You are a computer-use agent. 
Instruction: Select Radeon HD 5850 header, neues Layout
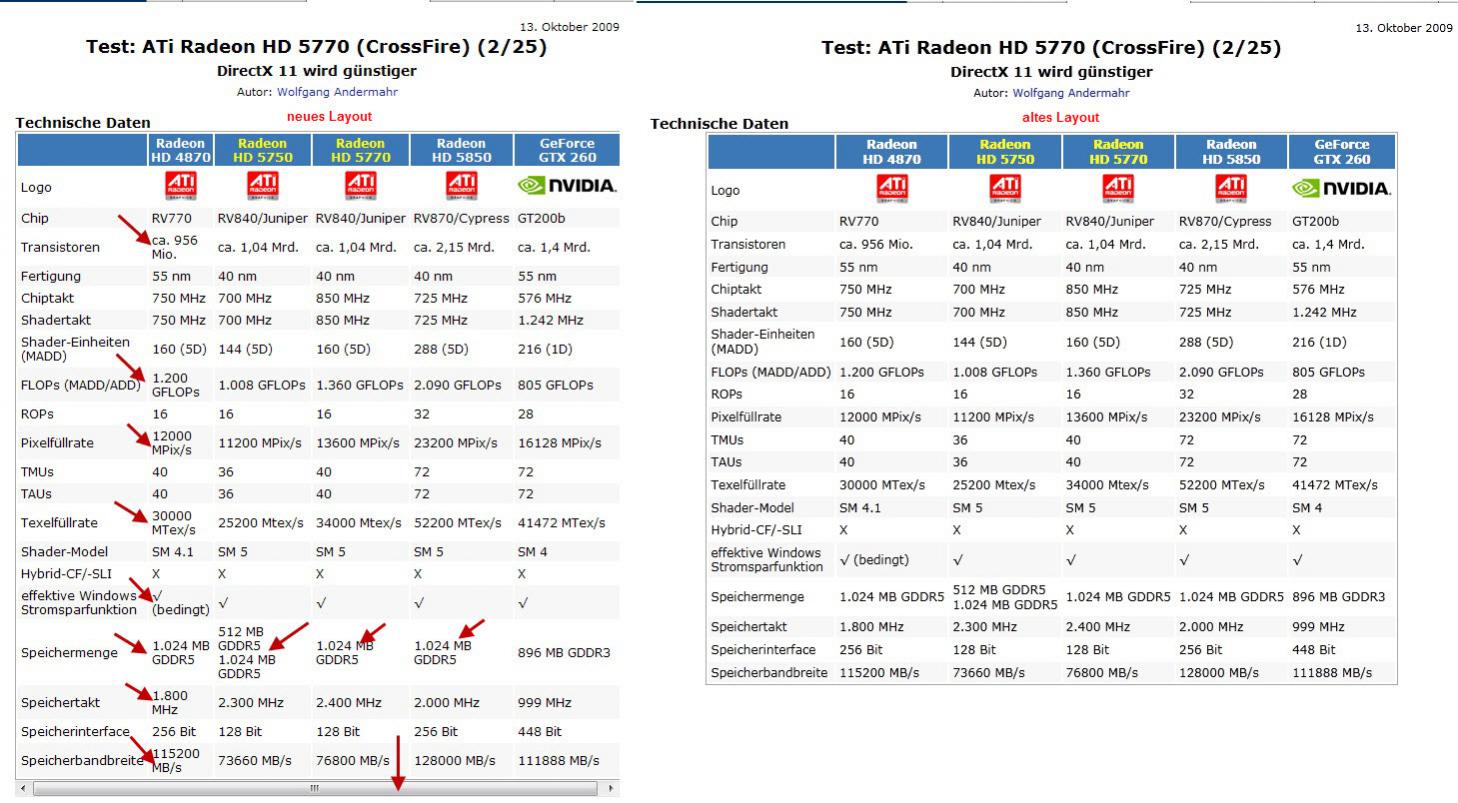click(460, 150)
